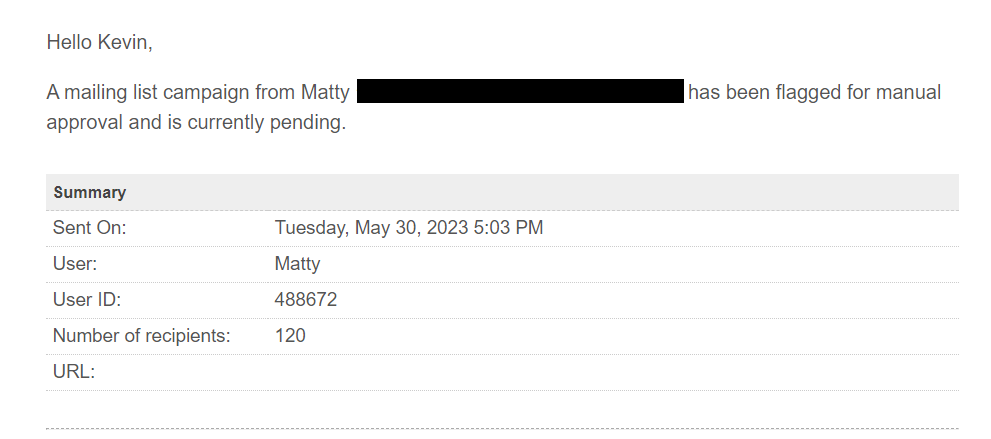Click the text "has been flagged"
This screenshot has height=439, width=991.
click(760, 93)
